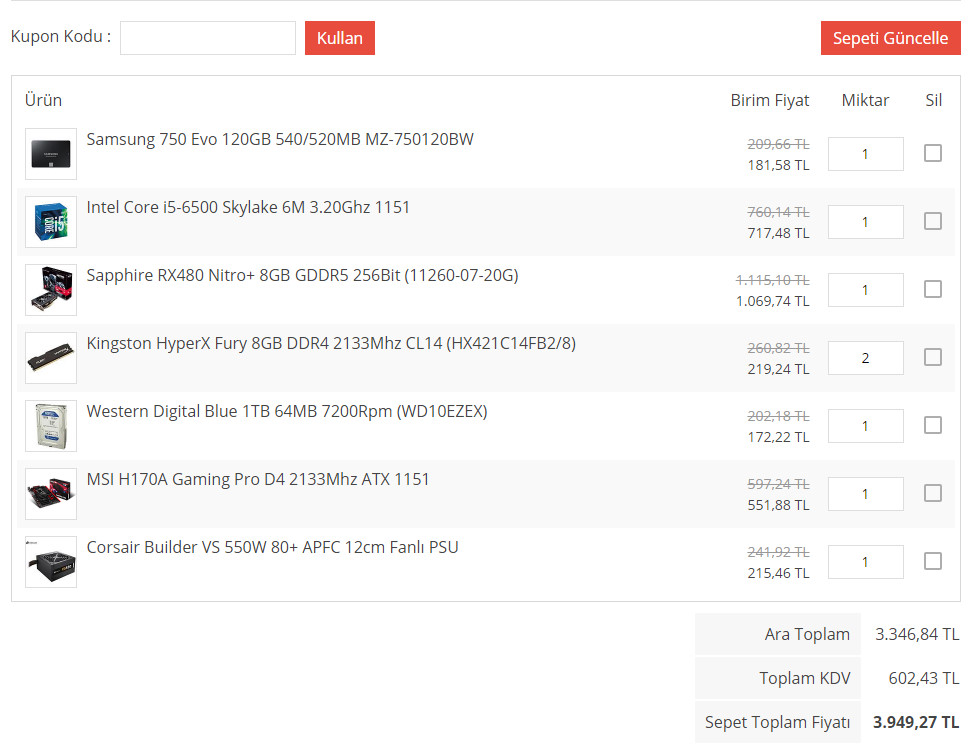Click the Toplam KDV value 602,43 TL
This screenshot has width=968, height=756.
point(924,678)
